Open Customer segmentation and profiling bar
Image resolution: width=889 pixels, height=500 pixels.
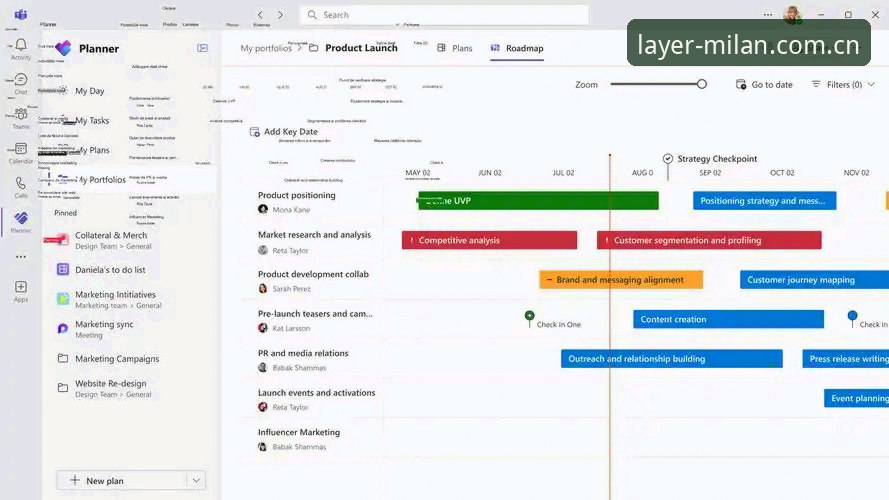coord(709,240)
